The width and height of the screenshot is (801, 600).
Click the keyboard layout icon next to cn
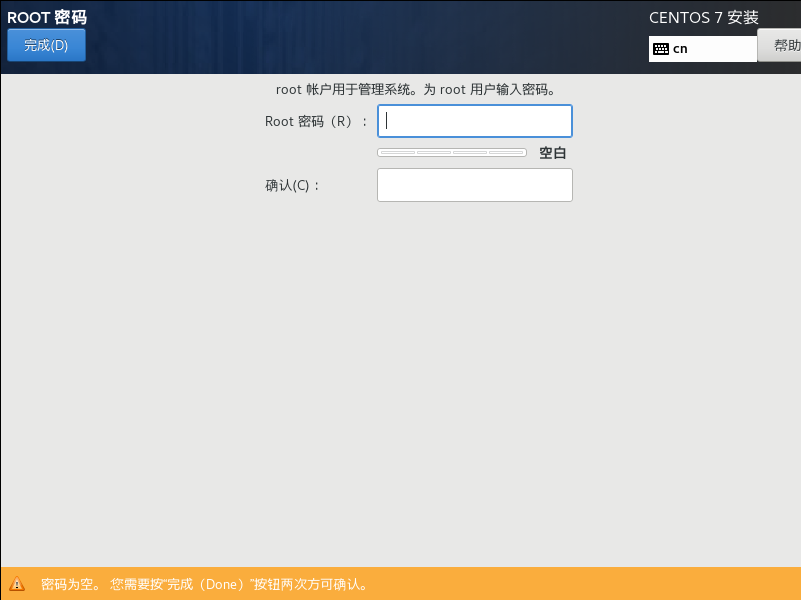pos(661,49)
